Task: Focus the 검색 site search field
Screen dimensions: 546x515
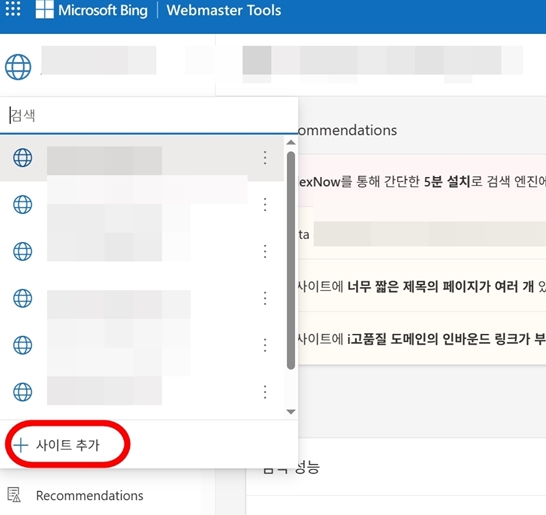Action: coord(149,115)
